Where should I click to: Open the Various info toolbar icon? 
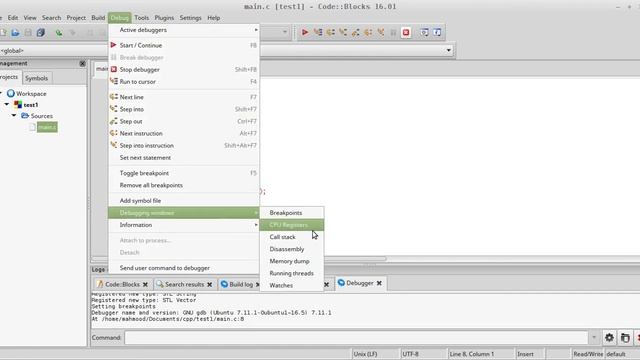(437, 32)
